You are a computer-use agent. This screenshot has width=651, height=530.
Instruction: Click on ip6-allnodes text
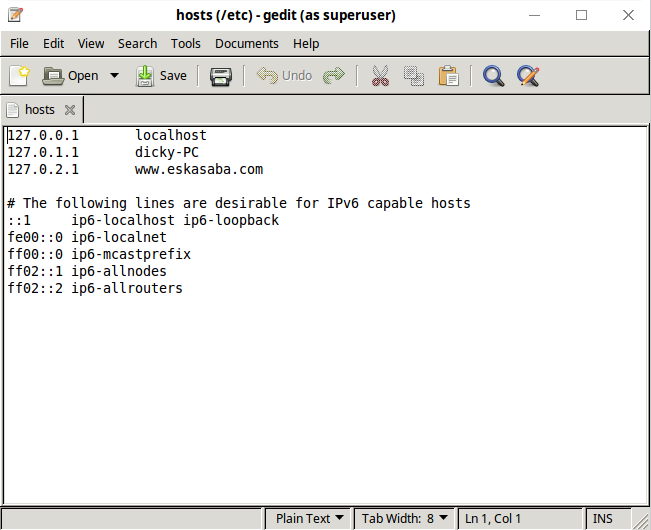click(119, 271)
